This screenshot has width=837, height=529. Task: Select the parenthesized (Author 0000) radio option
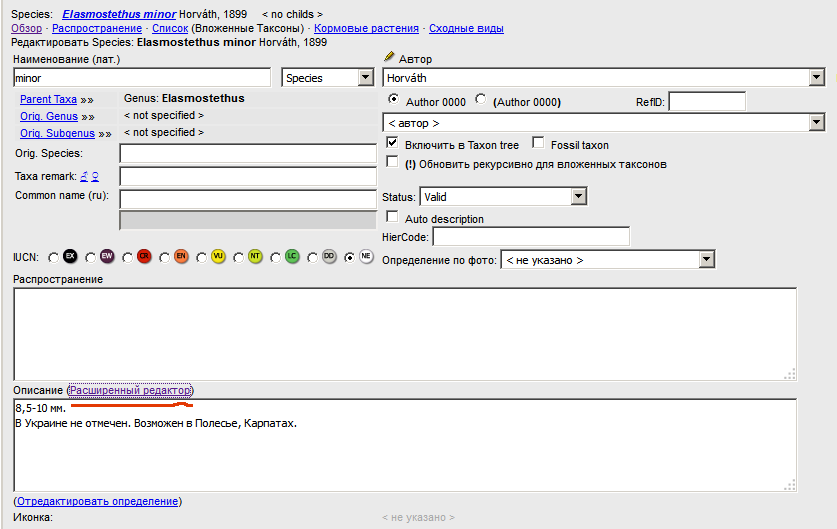[x=481, y=100]
